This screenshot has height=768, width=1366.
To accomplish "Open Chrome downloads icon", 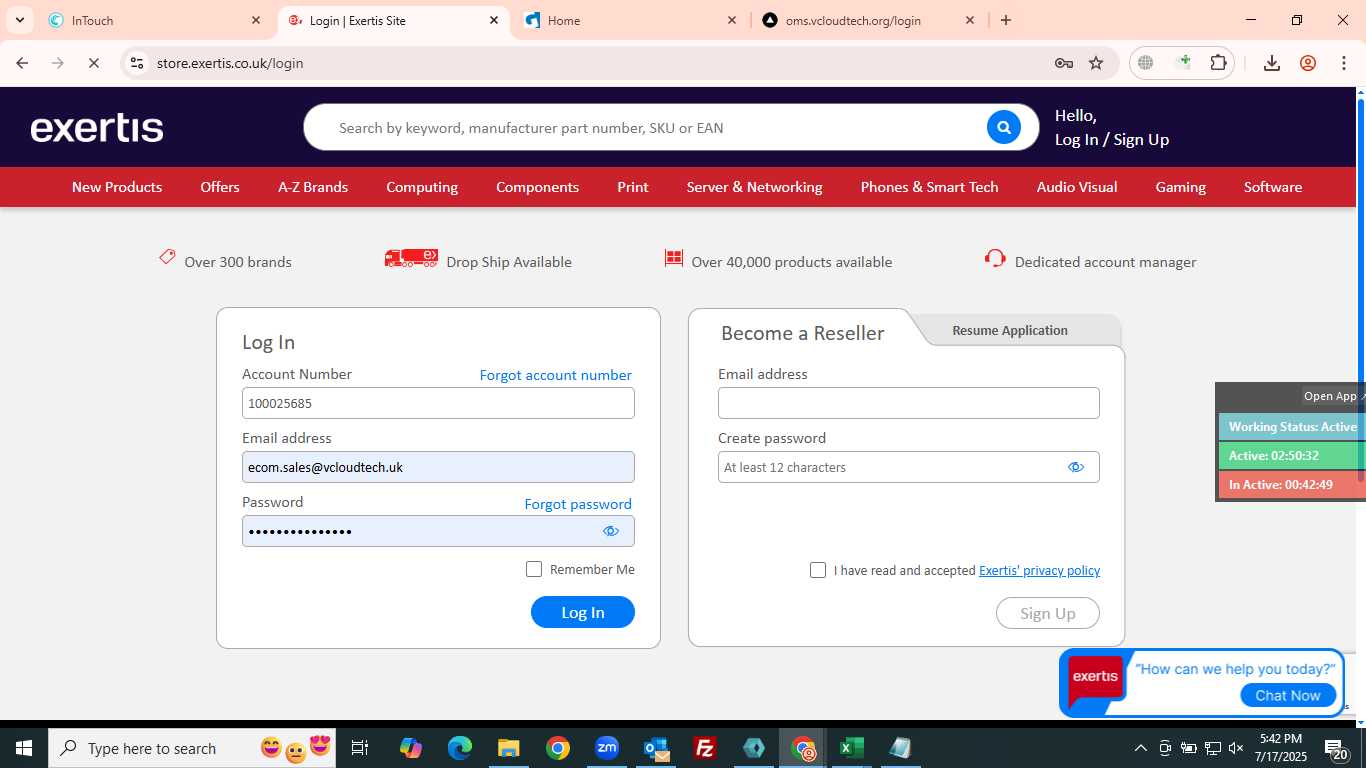I will 1272,63.
